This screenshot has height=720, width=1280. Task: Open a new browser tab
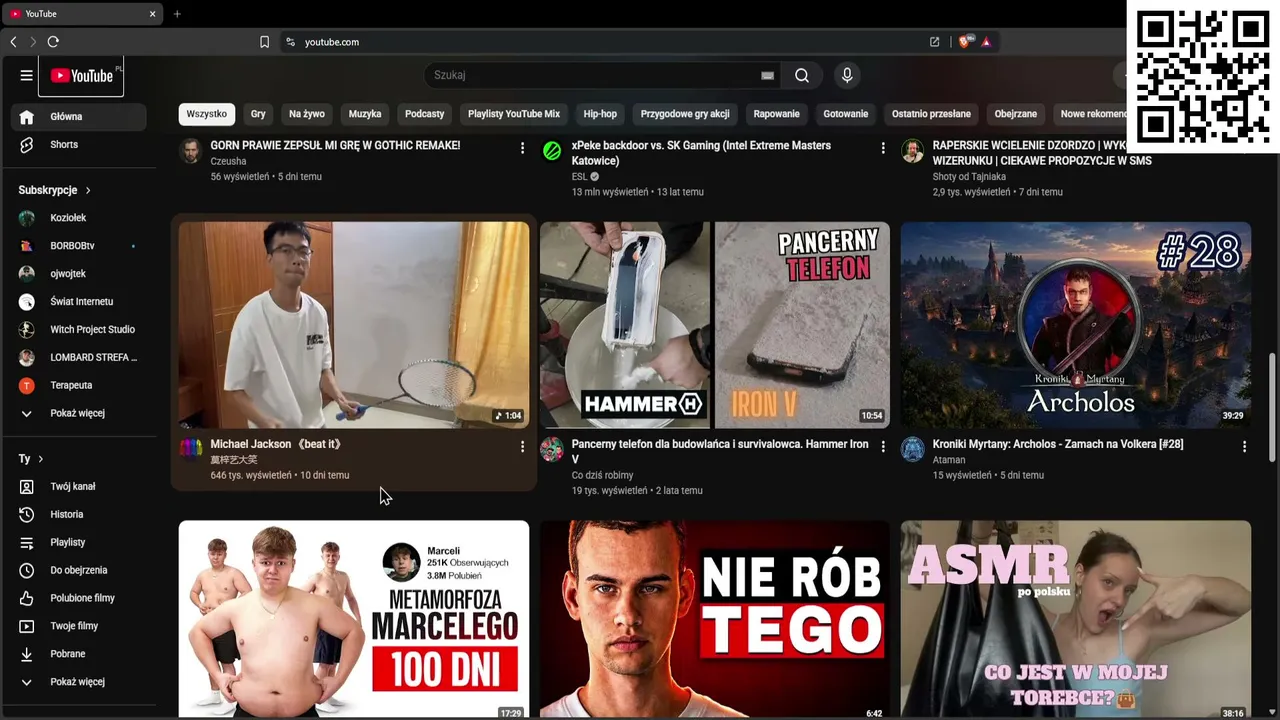click(x=177, y=14)
